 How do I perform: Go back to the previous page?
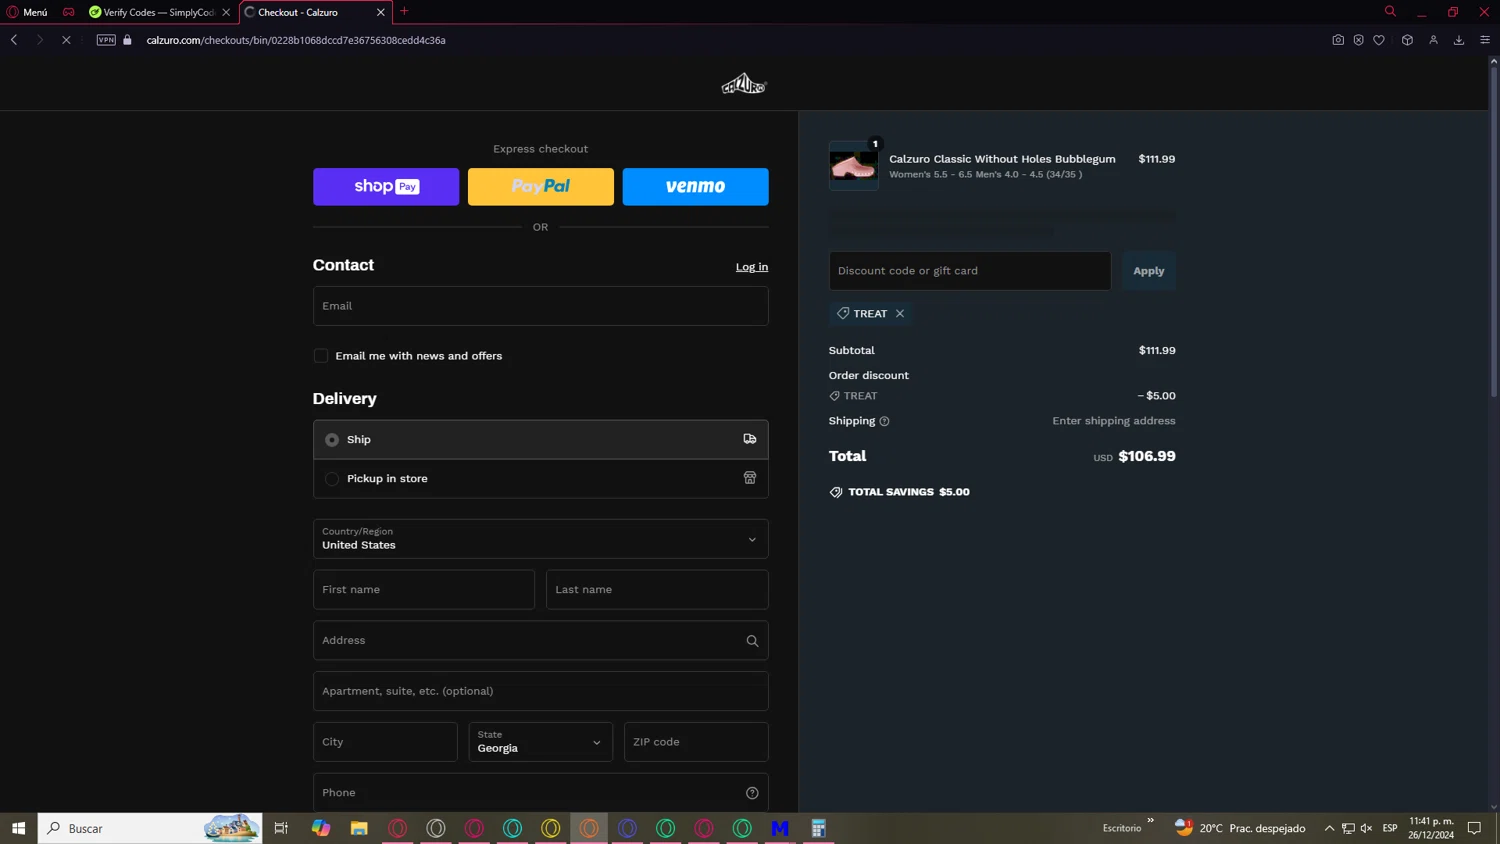click(14, 40)
